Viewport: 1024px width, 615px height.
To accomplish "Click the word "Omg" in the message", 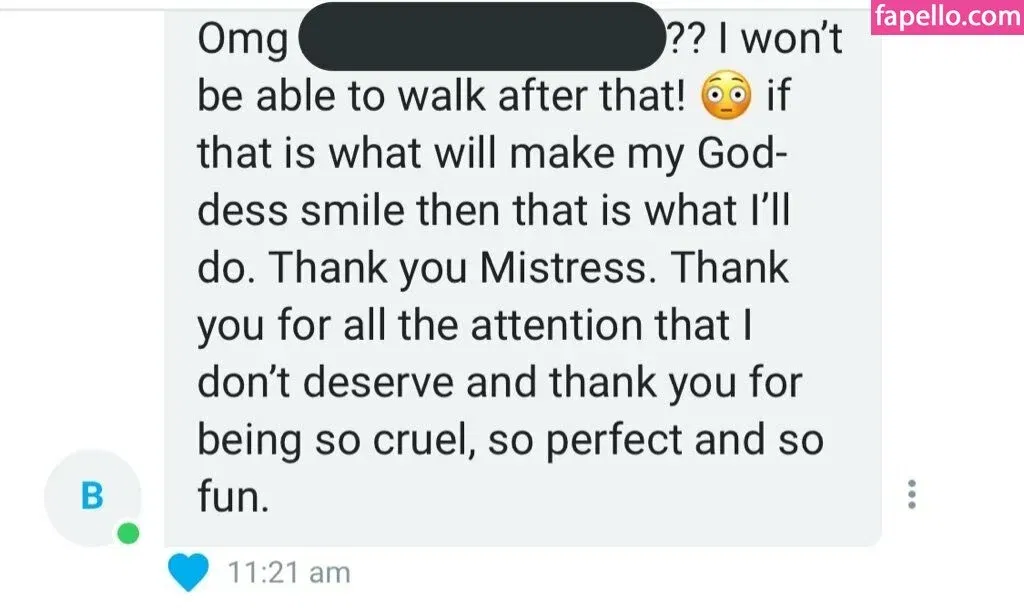I will click(x=243, y=40).
